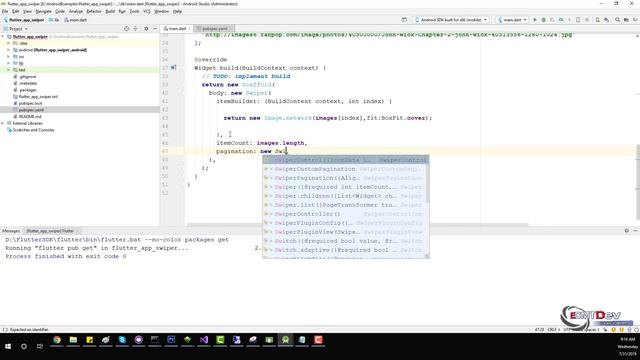Screen dimensions: 640x360
Task: Select SwiperController() completion suggestion
Action: [x=345, y=214]
